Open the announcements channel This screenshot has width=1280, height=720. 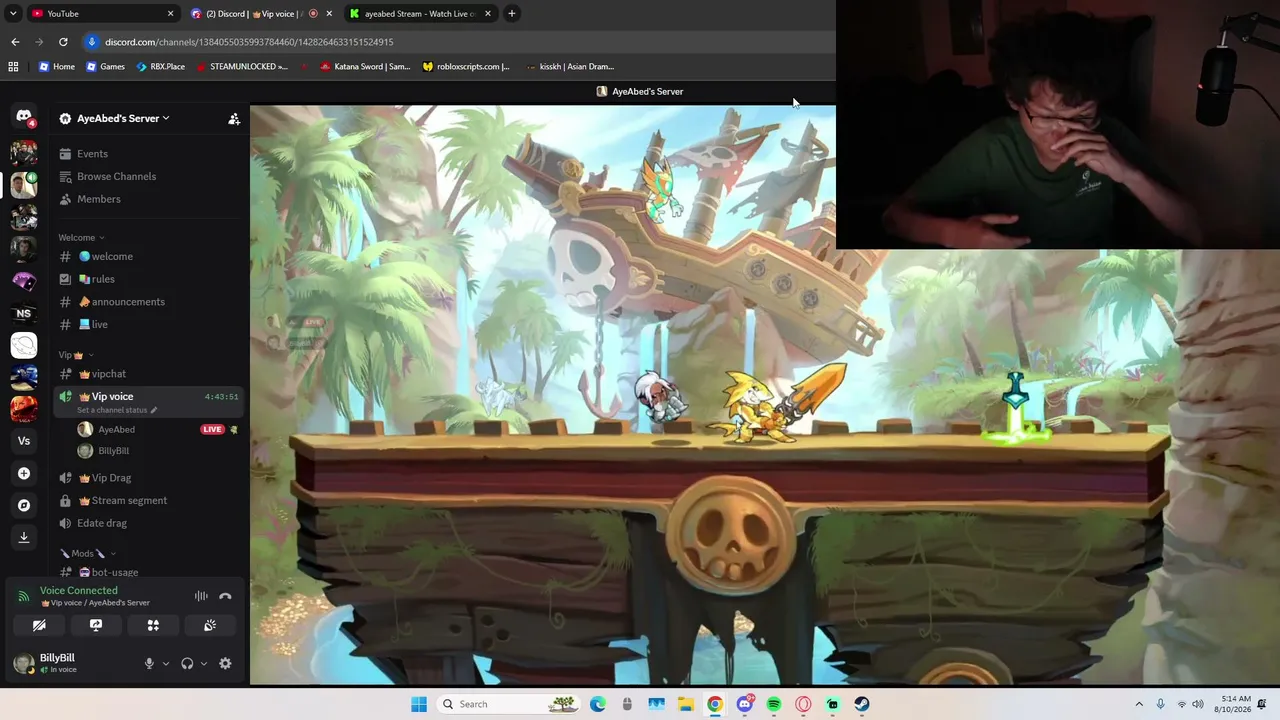pyautogui.click(x=149, y=302)
